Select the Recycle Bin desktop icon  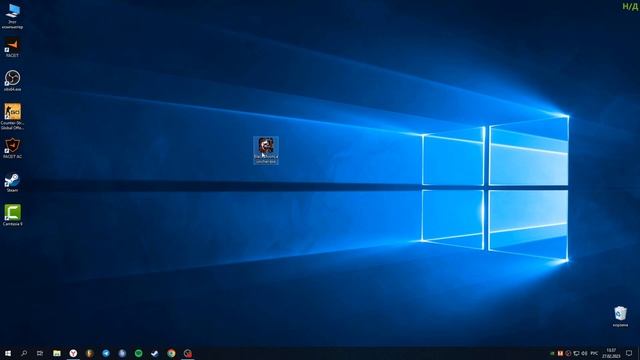(x=620, y=317)
